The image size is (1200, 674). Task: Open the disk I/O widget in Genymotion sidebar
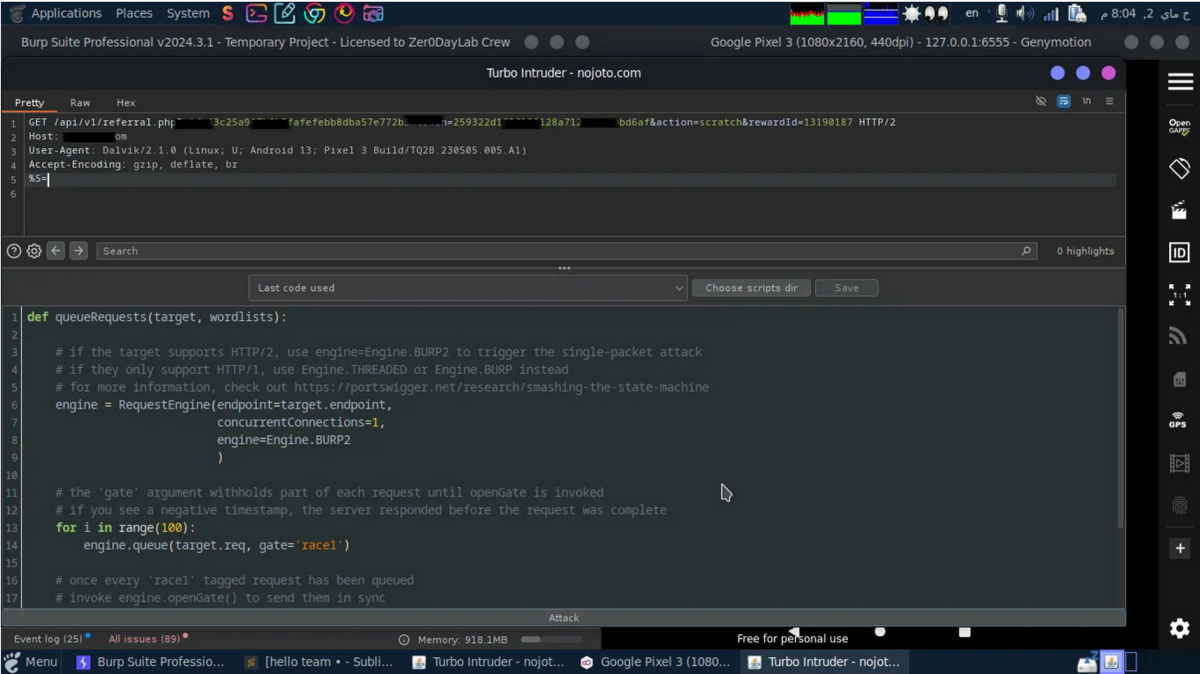[1180, 380]
